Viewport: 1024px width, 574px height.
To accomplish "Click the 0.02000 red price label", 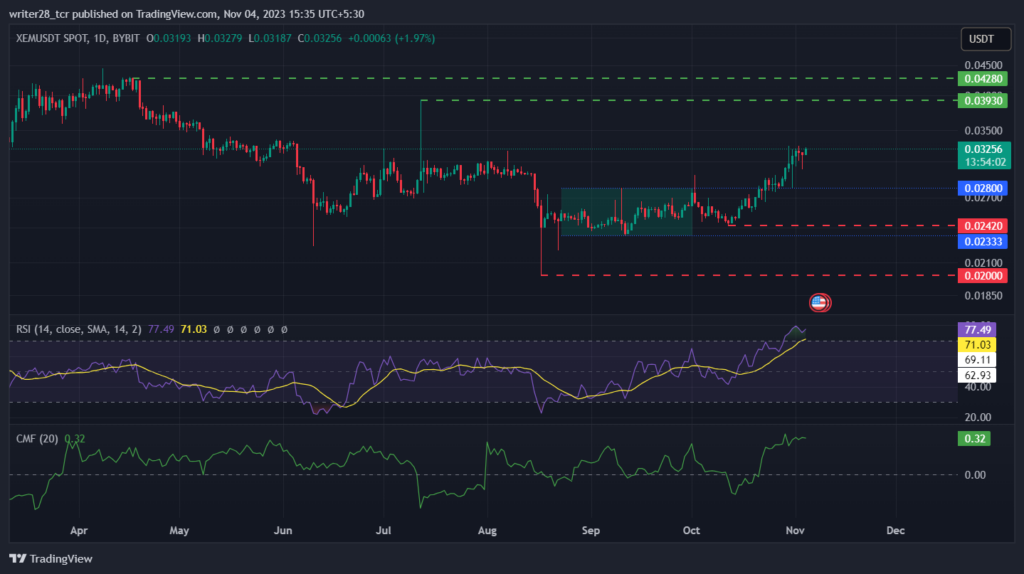I will point(983,276).
